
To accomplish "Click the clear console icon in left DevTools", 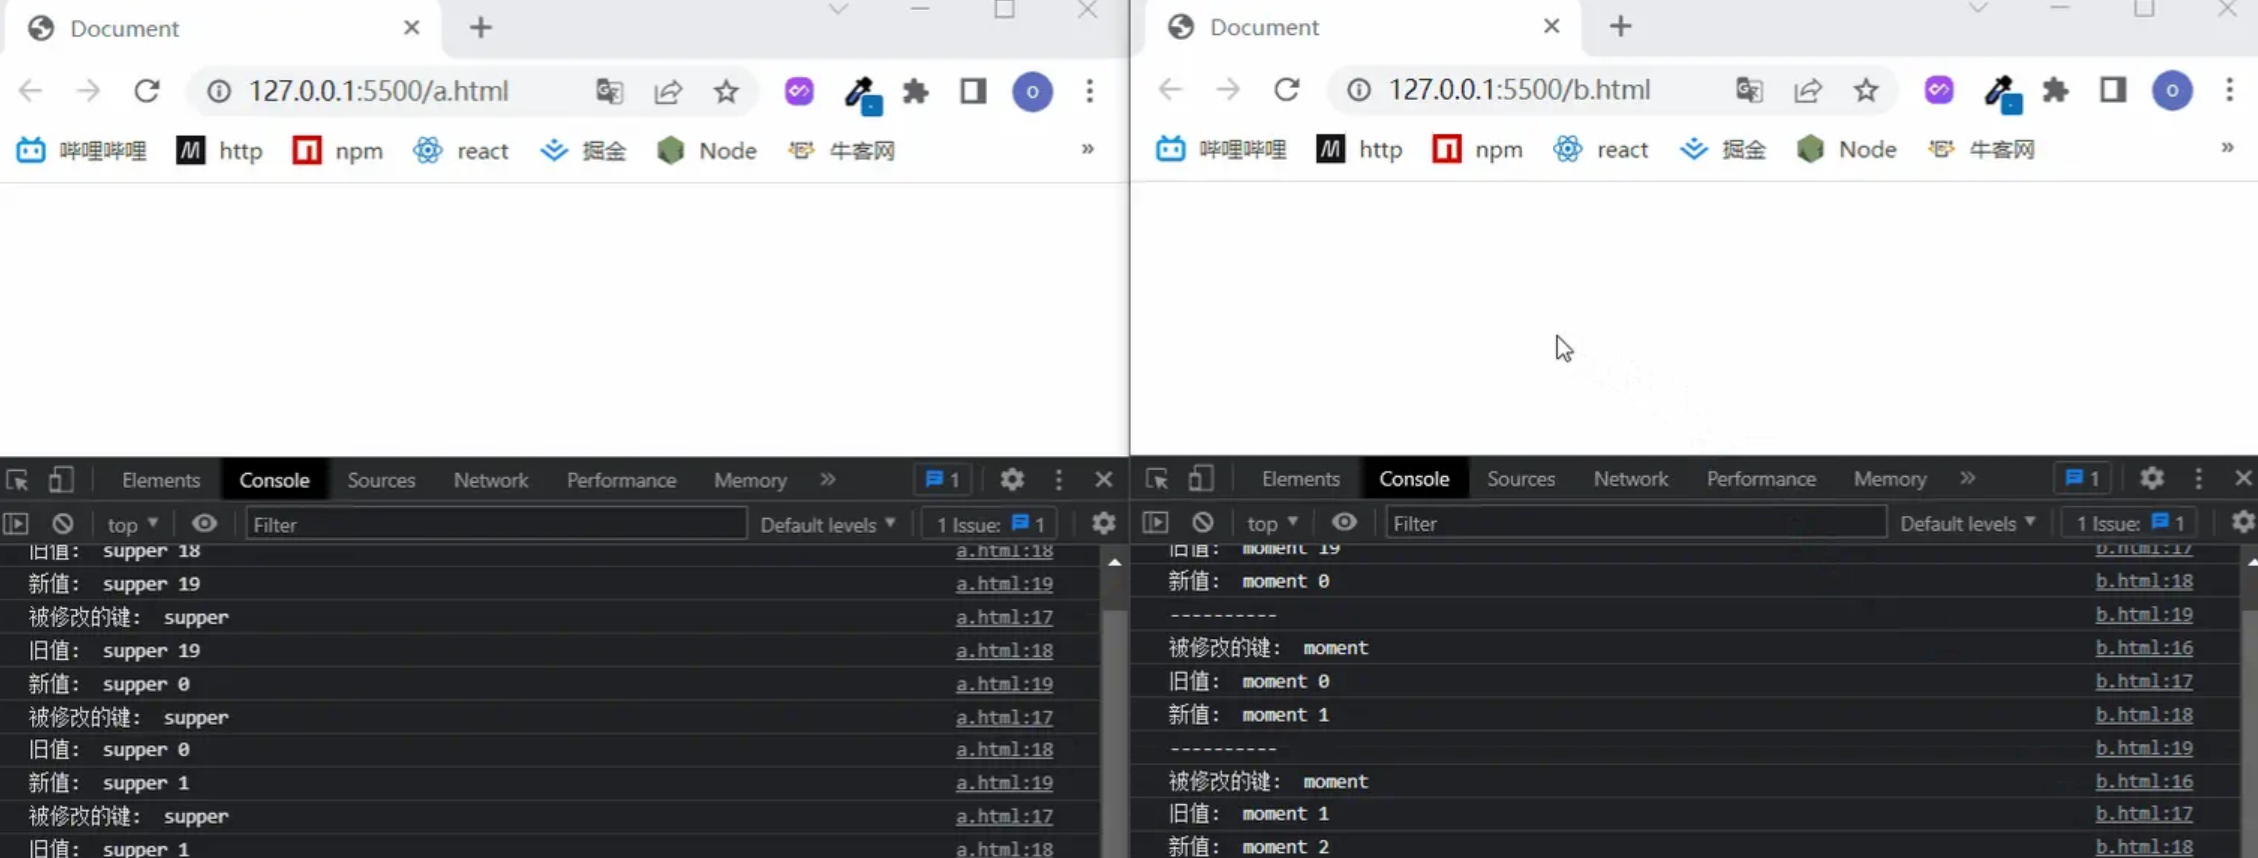I will (63, 524).
